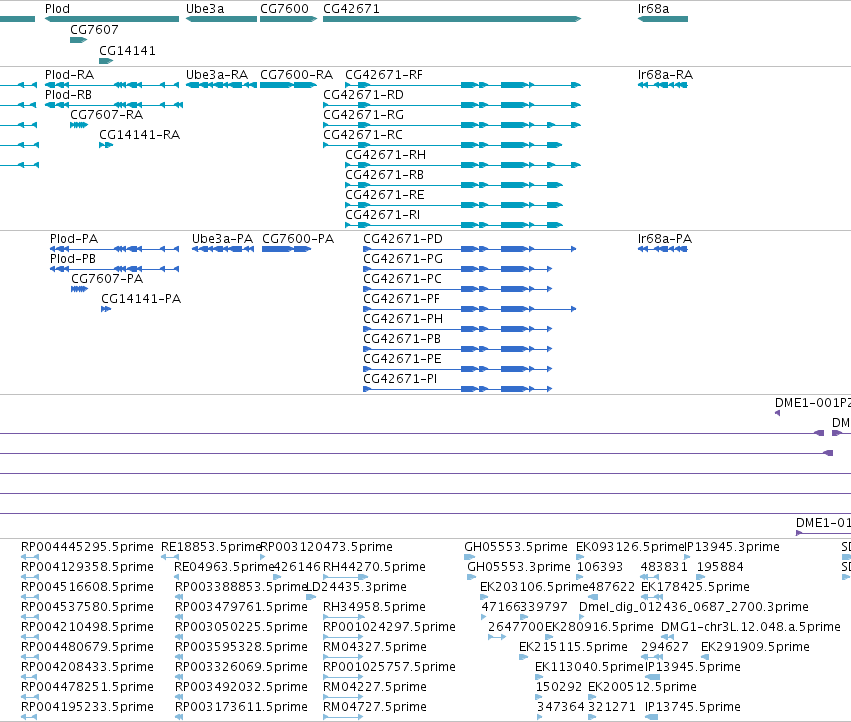Click EST RP003173611.5prime
851x722 pixels.
(241, 707)
